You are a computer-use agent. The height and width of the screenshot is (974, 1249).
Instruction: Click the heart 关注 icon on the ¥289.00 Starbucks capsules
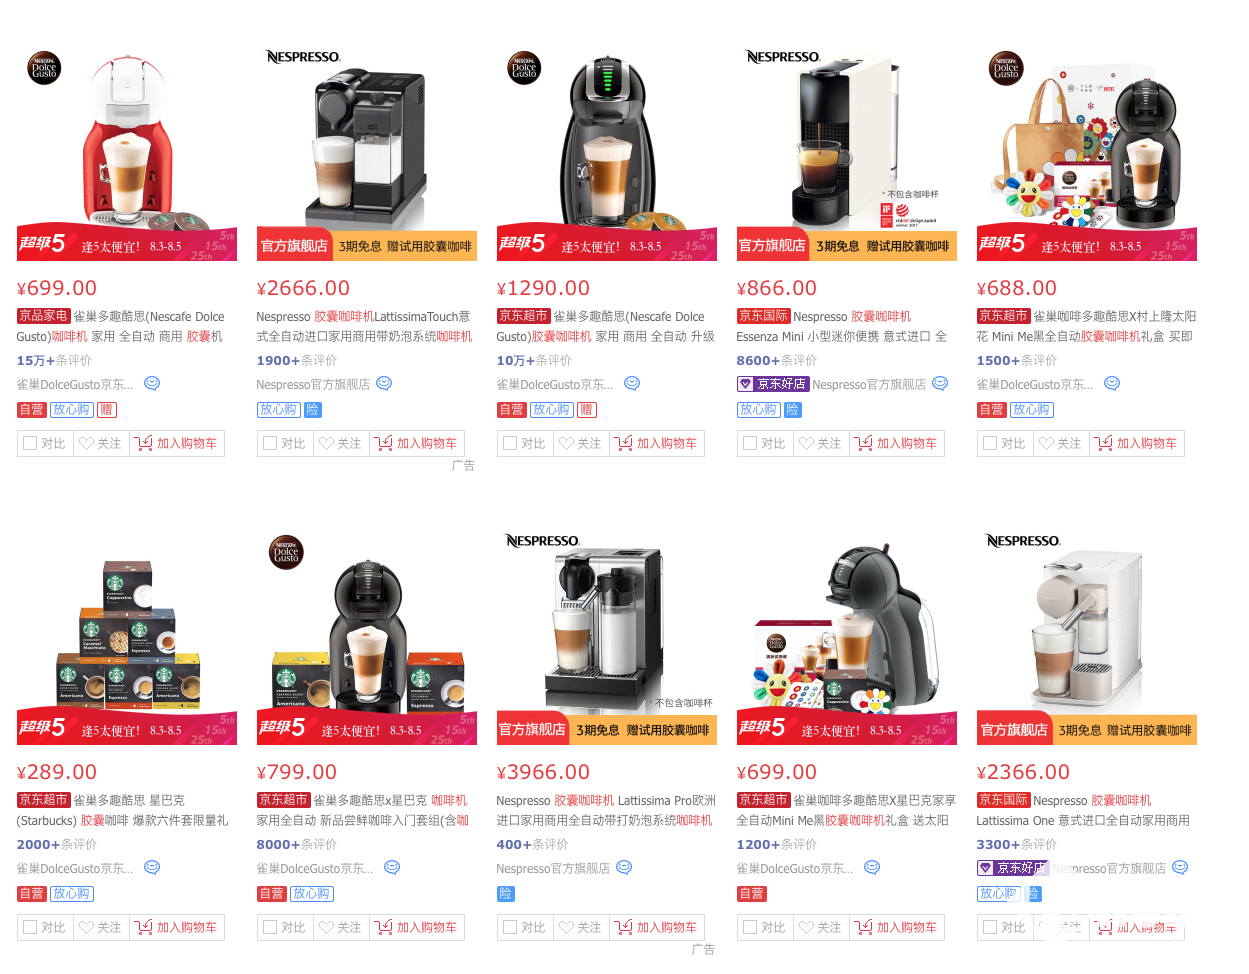(86, 927)
